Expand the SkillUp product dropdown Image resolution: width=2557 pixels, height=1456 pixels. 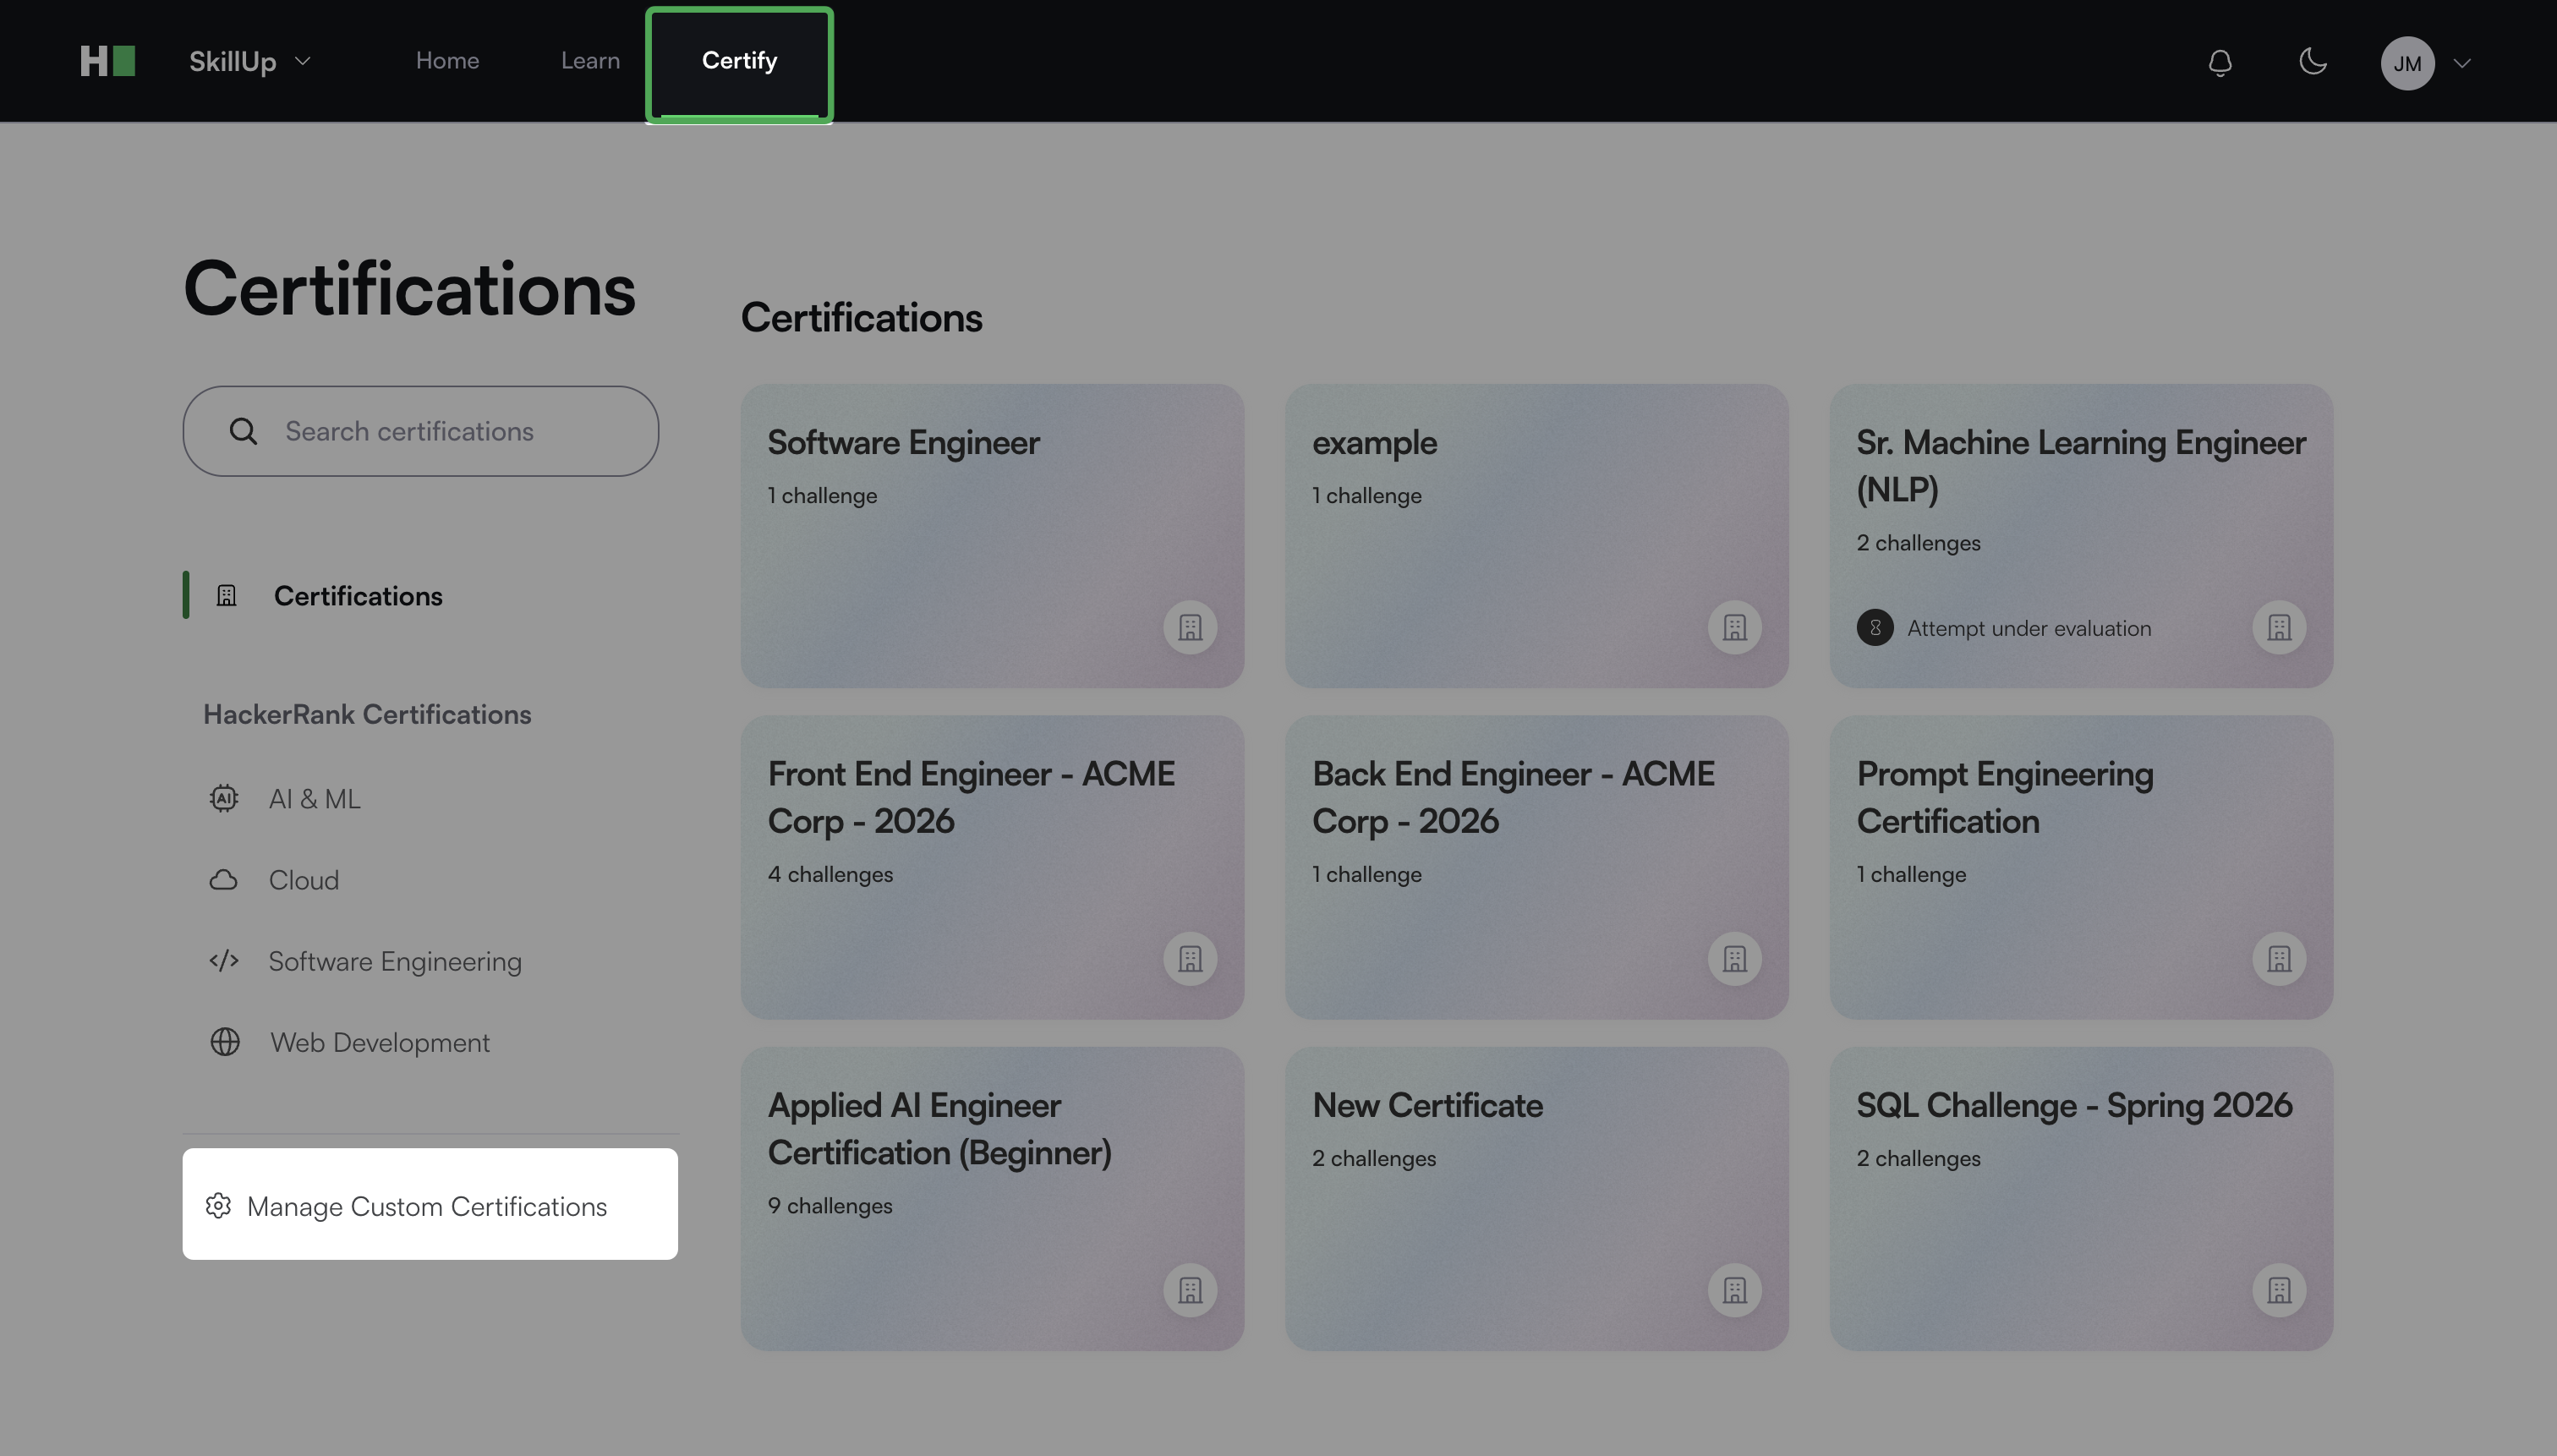pyautogui.click(x=250, y=62)
